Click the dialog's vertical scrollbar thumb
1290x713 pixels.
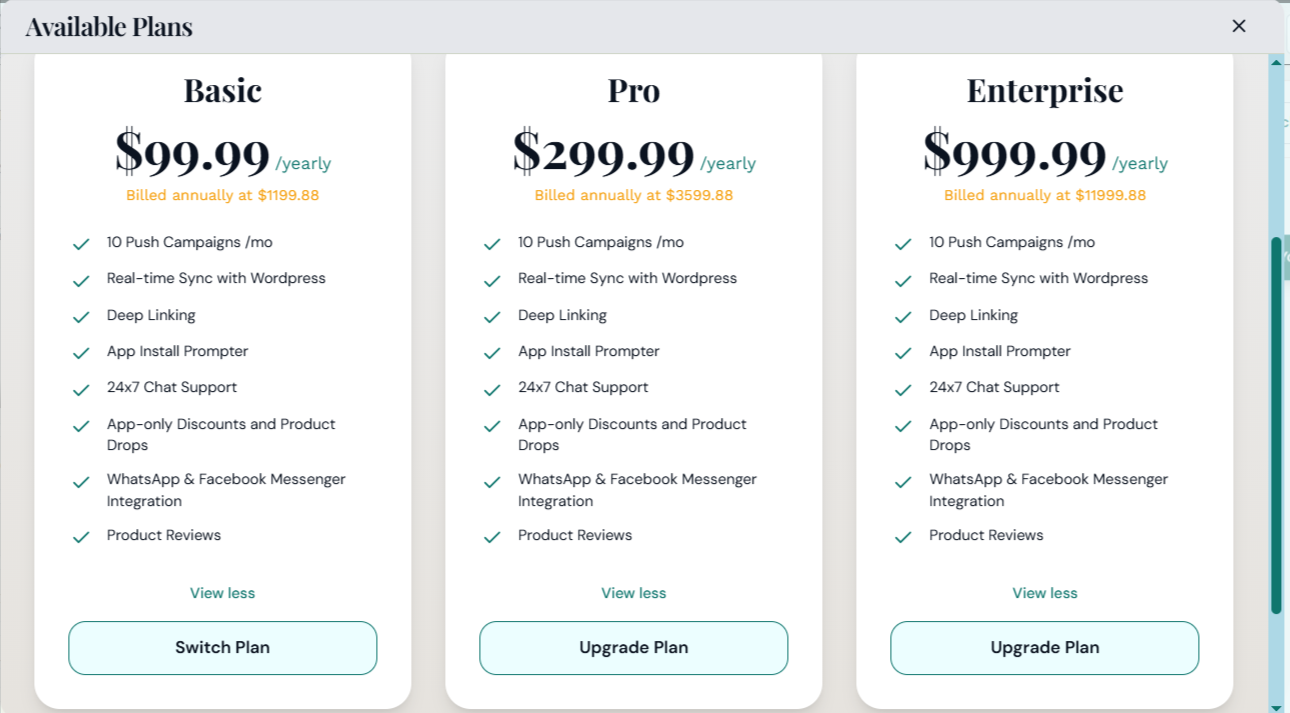click(x=1276, y=425)
